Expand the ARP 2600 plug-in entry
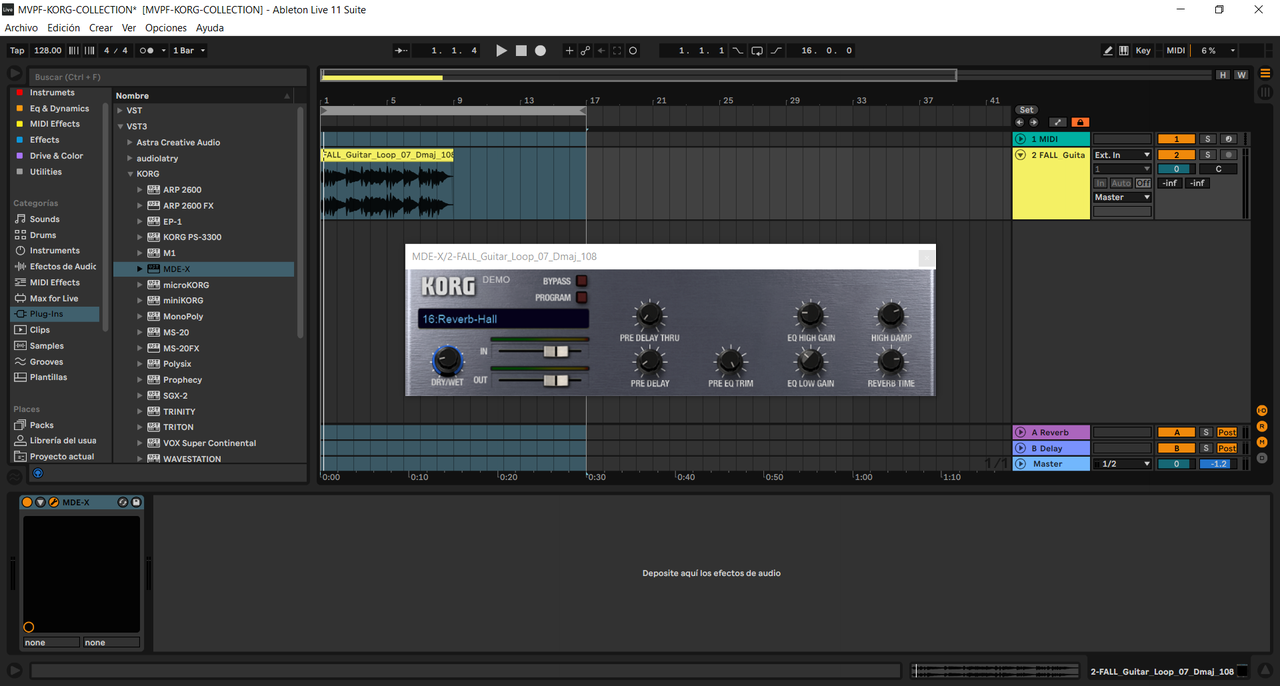Screen dimensions: 1280x686 pyautogui.click(x=141, y=190)
